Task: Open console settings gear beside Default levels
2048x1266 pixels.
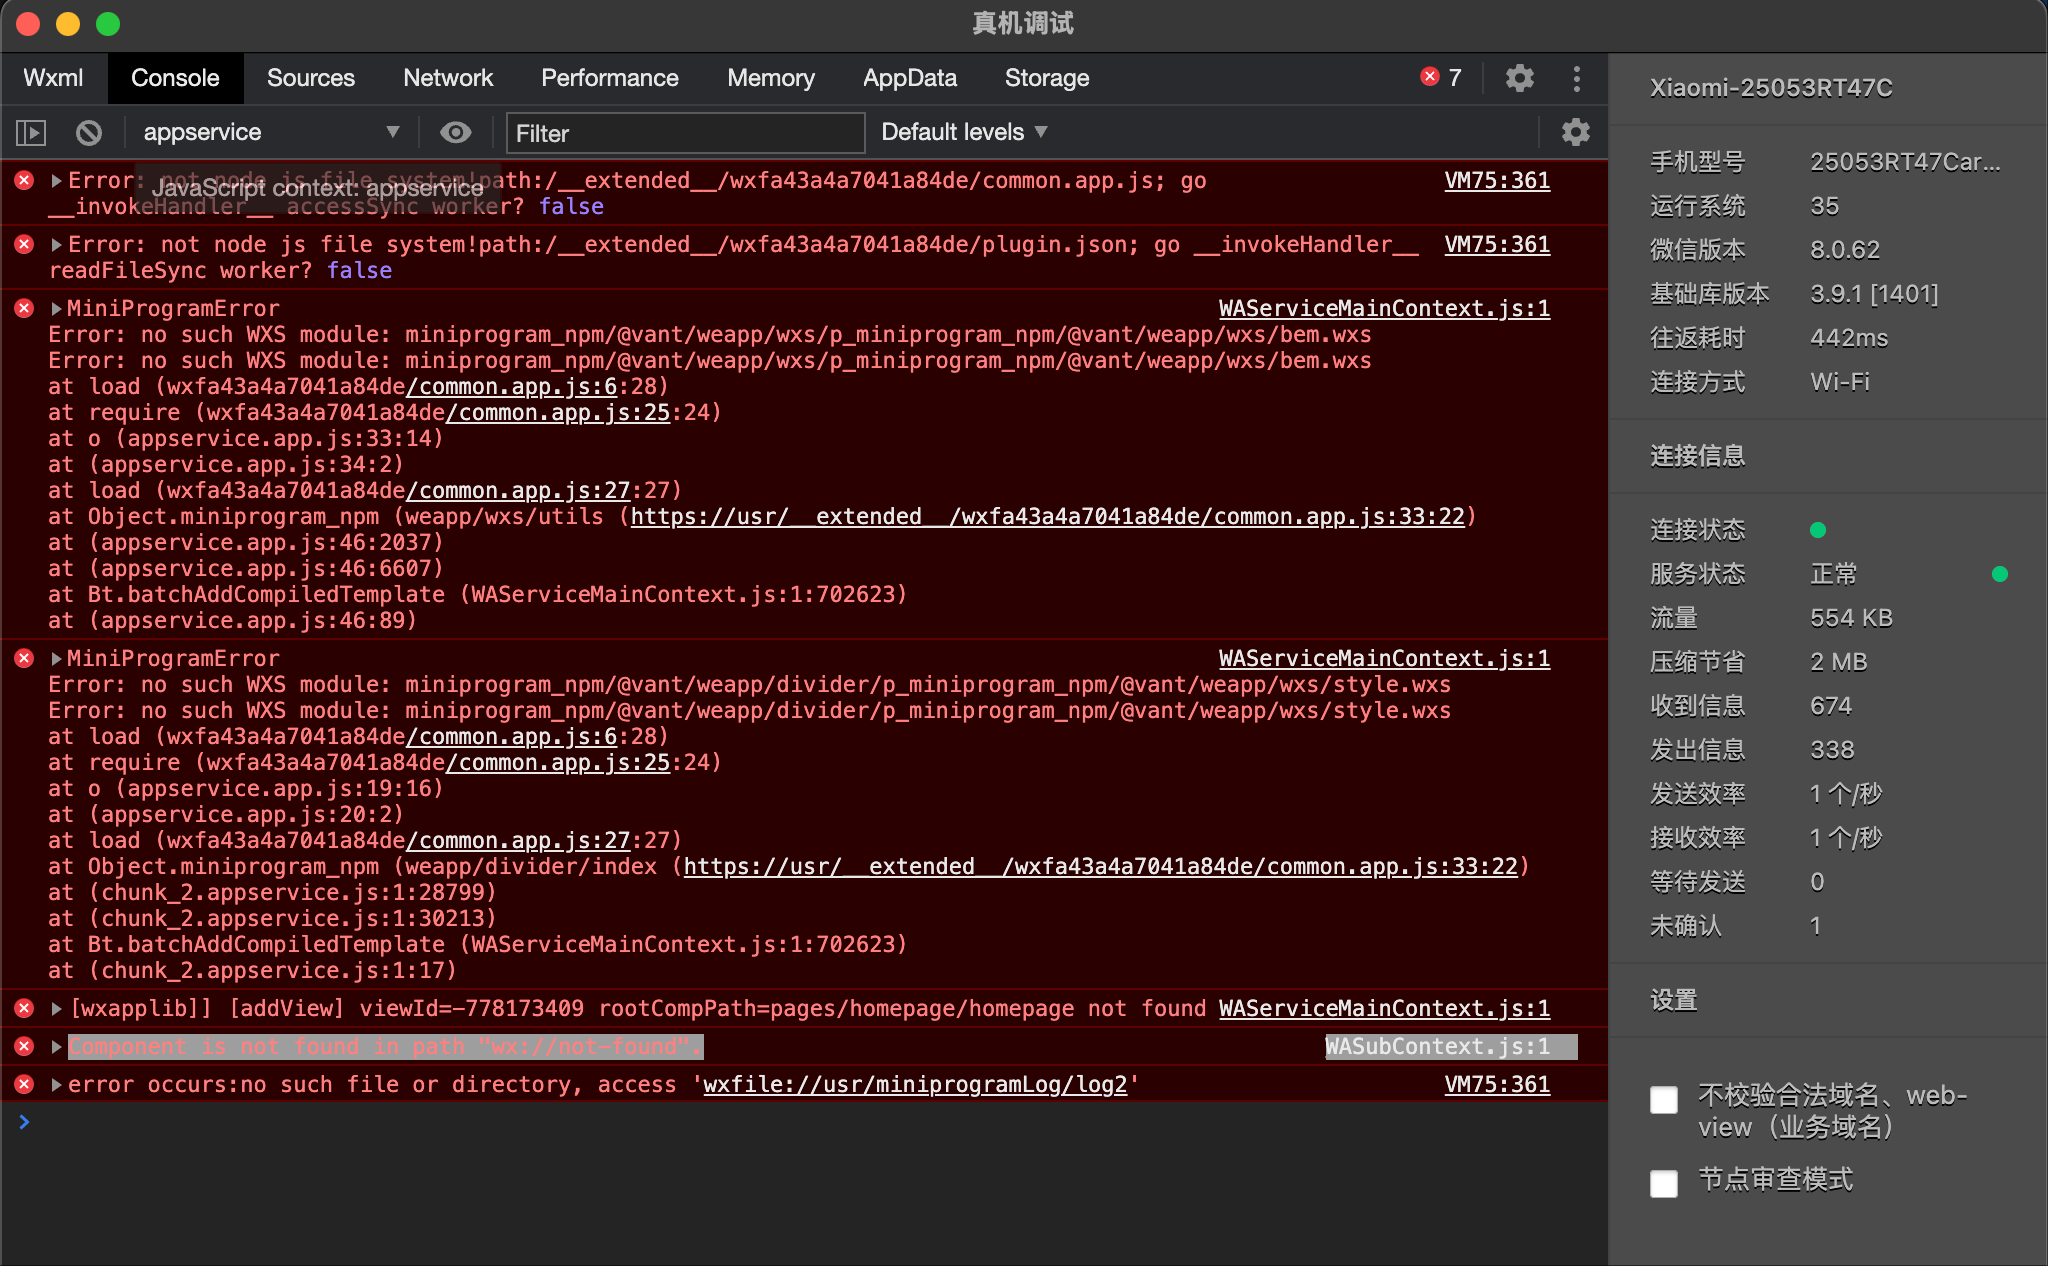Action: point(1575,132)
